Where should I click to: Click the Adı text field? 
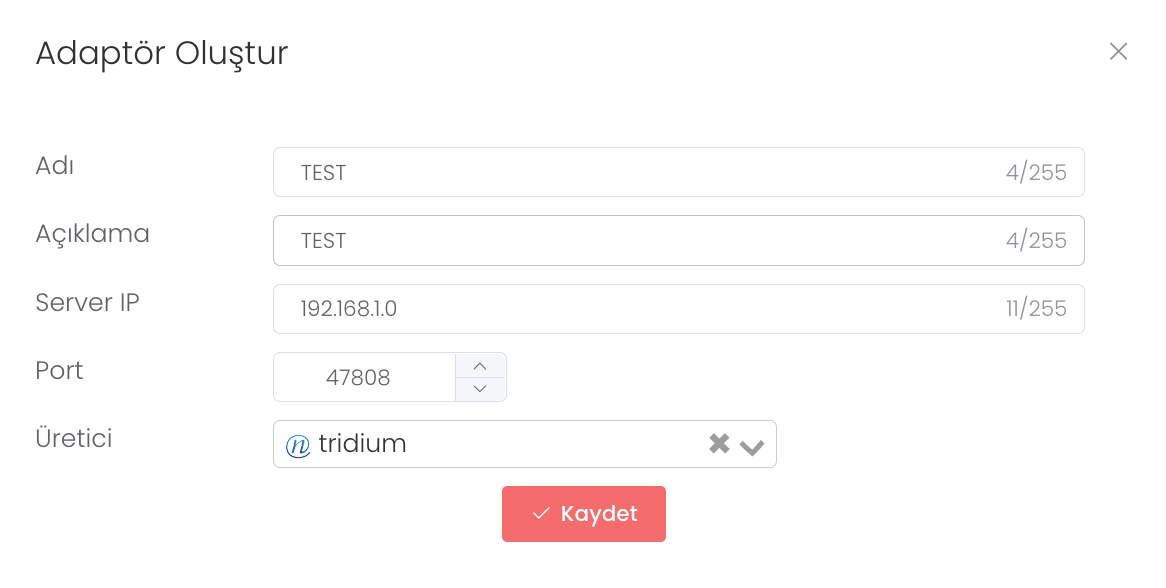tap(640, 173)
